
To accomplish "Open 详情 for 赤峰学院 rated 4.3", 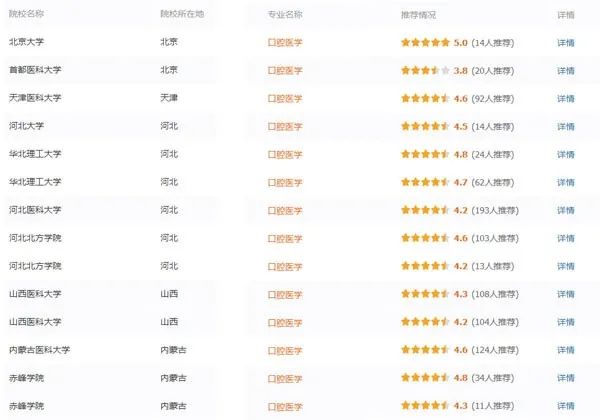I will pyautogui.click(x=566, y=405).
